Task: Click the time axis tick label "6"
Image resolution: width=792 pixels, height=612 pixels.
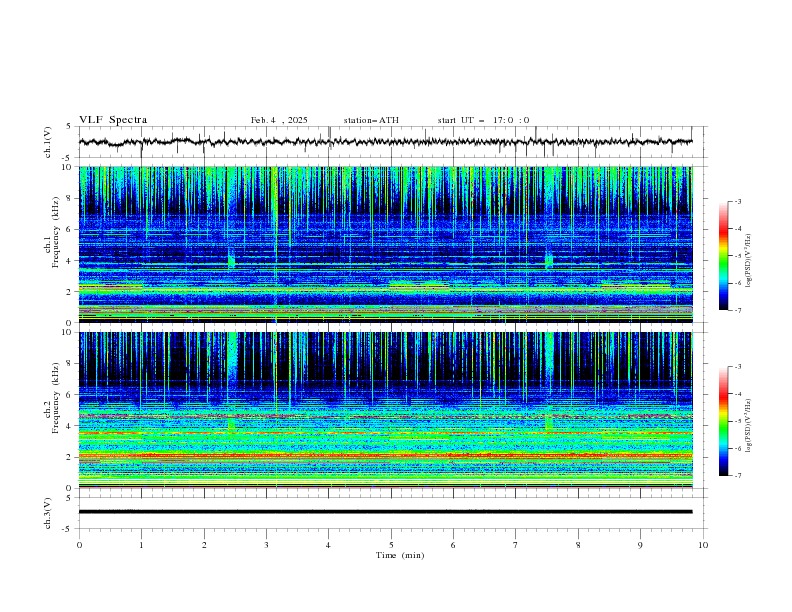Action: click(453, 545)
